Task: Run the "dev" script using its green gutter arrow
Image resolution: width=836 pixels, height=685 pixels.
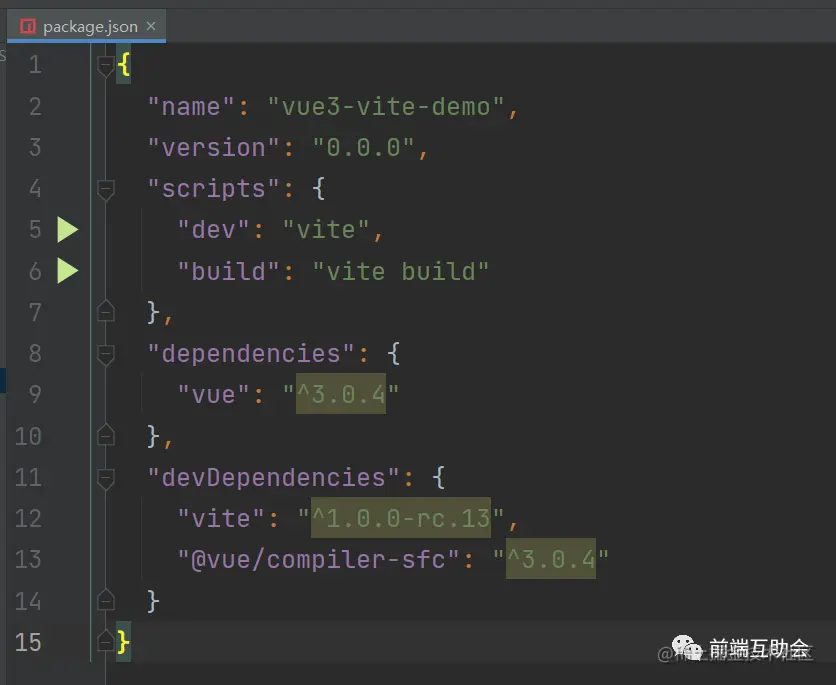Action: (67, 229)
